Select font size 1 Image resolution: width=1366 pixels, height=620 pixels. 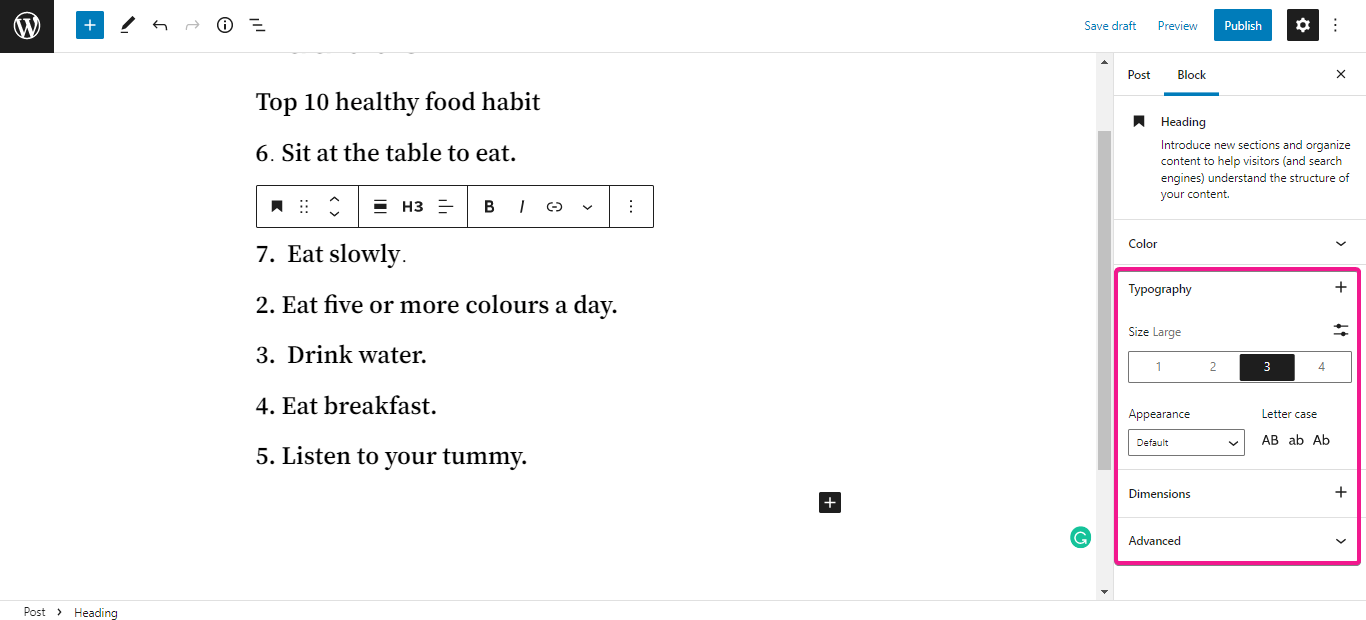(1158, 367)
